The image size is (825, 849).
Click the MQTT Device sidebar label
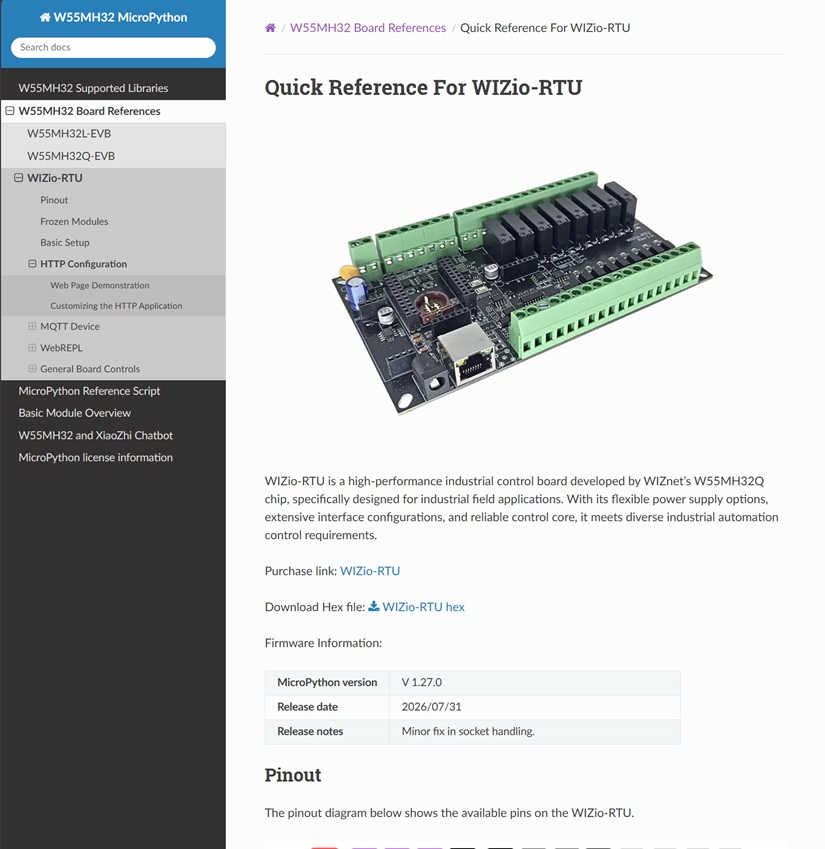[x=70, y=326]
